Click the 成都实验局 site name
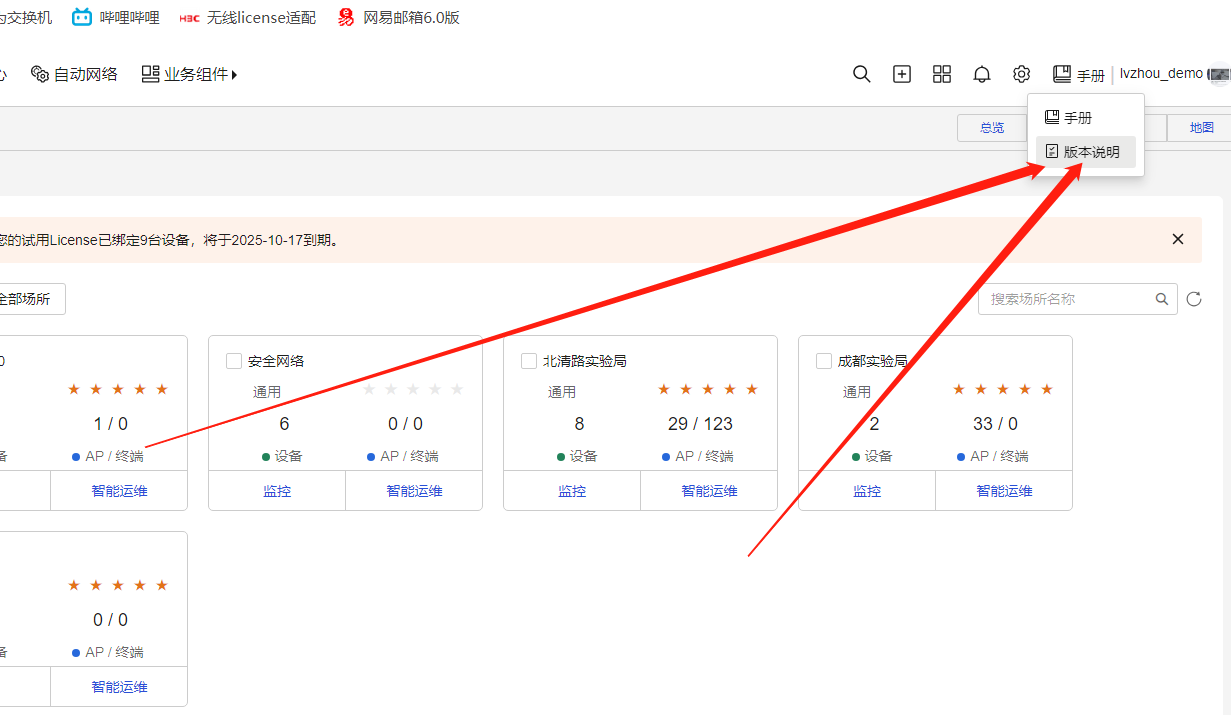 click(873, 361)
